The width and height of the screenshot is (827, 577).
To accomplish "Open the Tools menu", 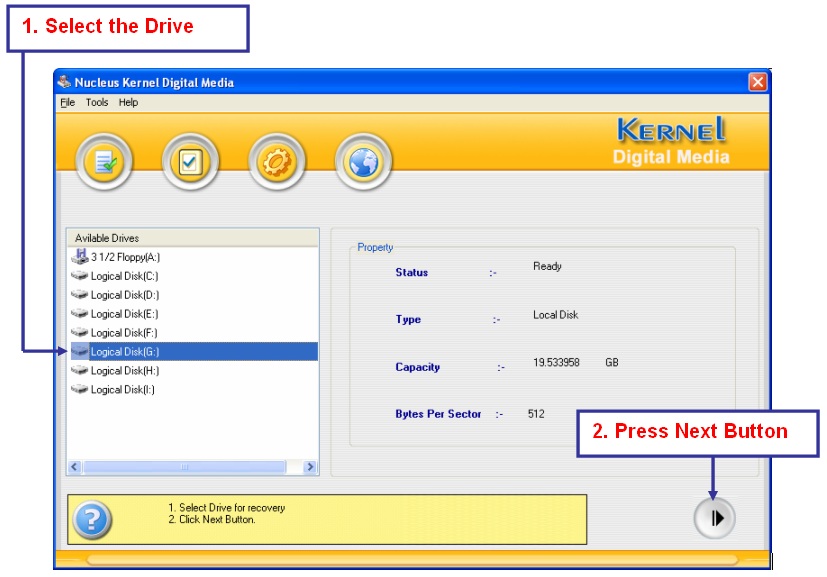I will pos(97,102).
